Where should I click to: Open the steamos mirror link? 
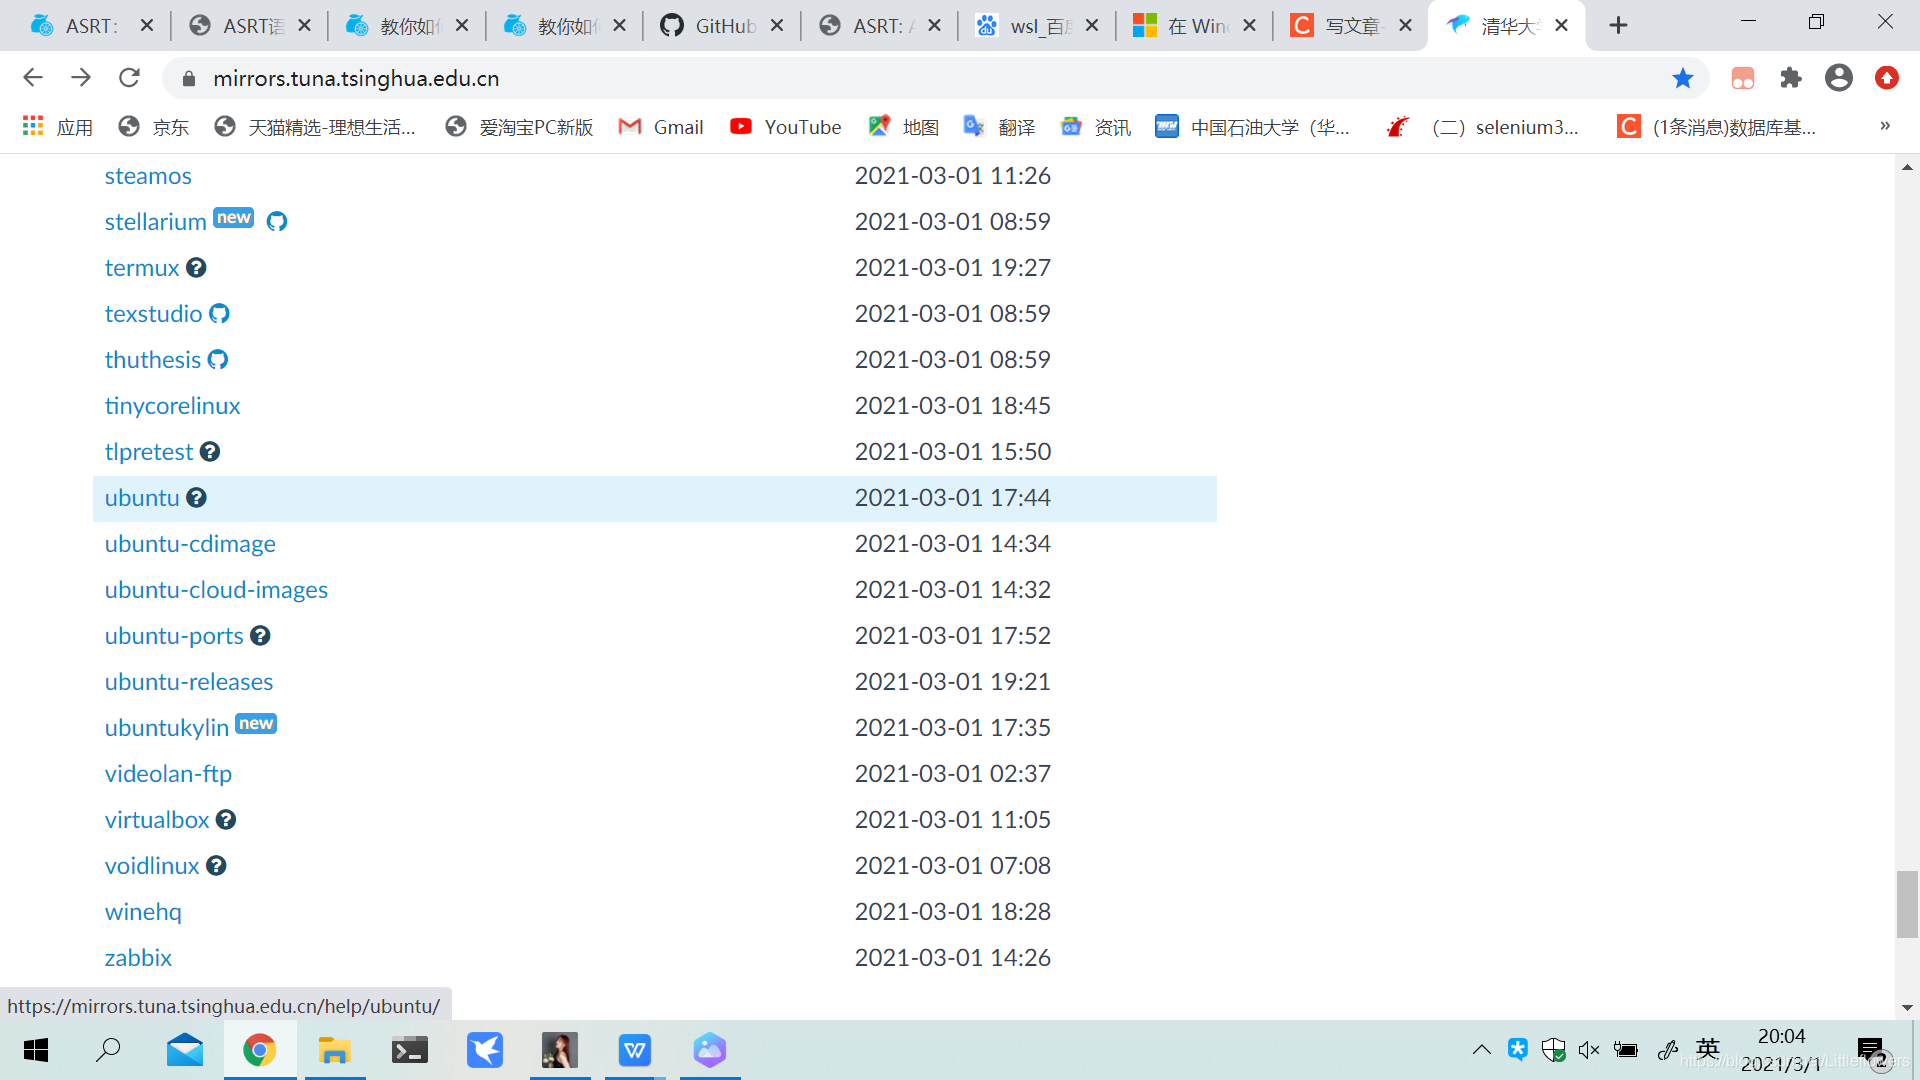pos(148,176)
